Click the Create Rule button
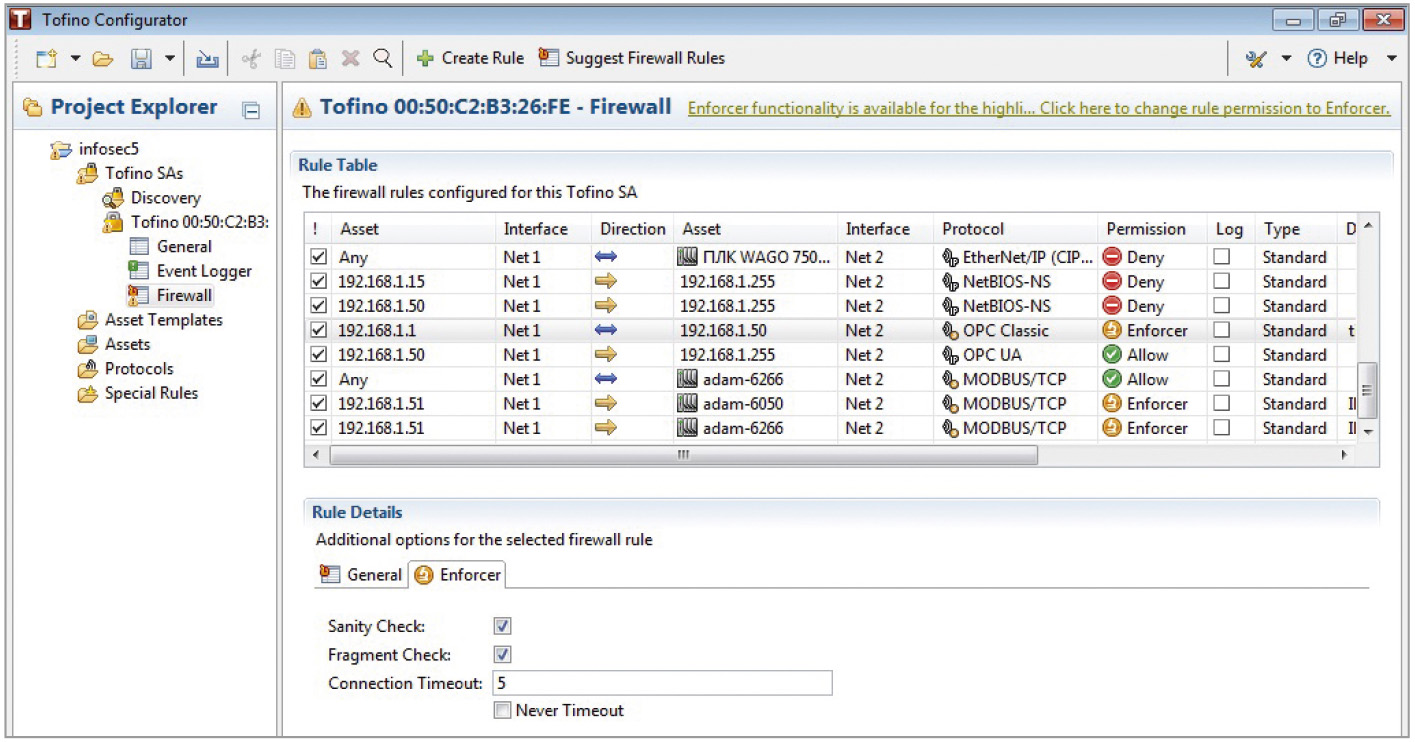Viewport: 1415px width, 742px height. tap(470, 58)
